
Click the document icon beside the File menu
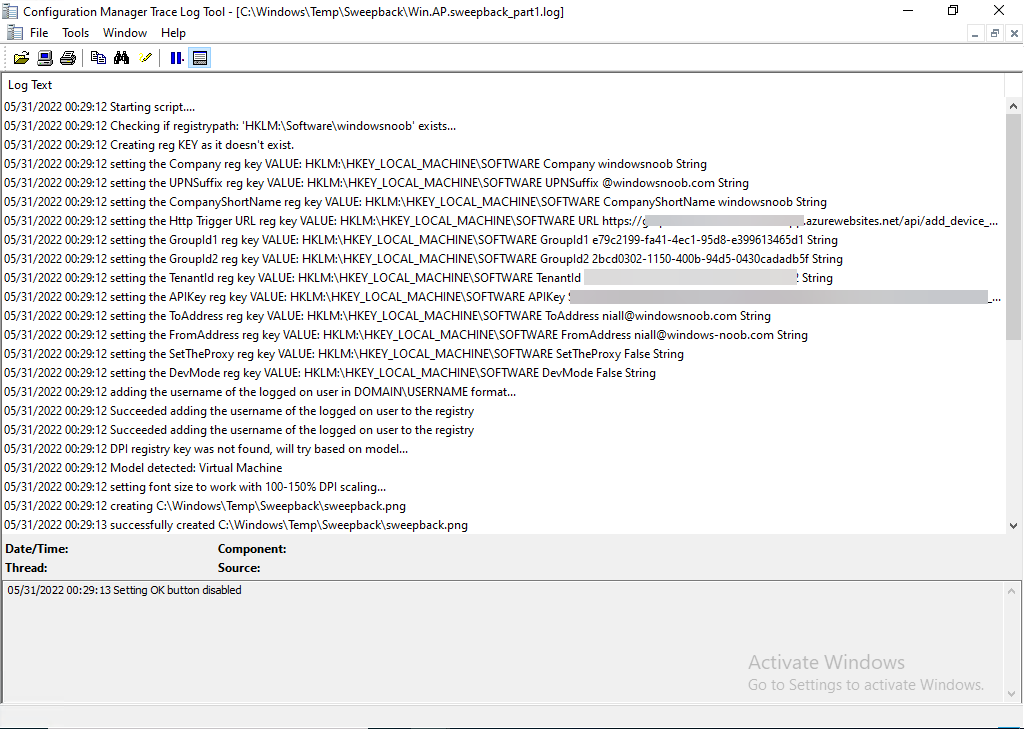[x=14, y=33]
